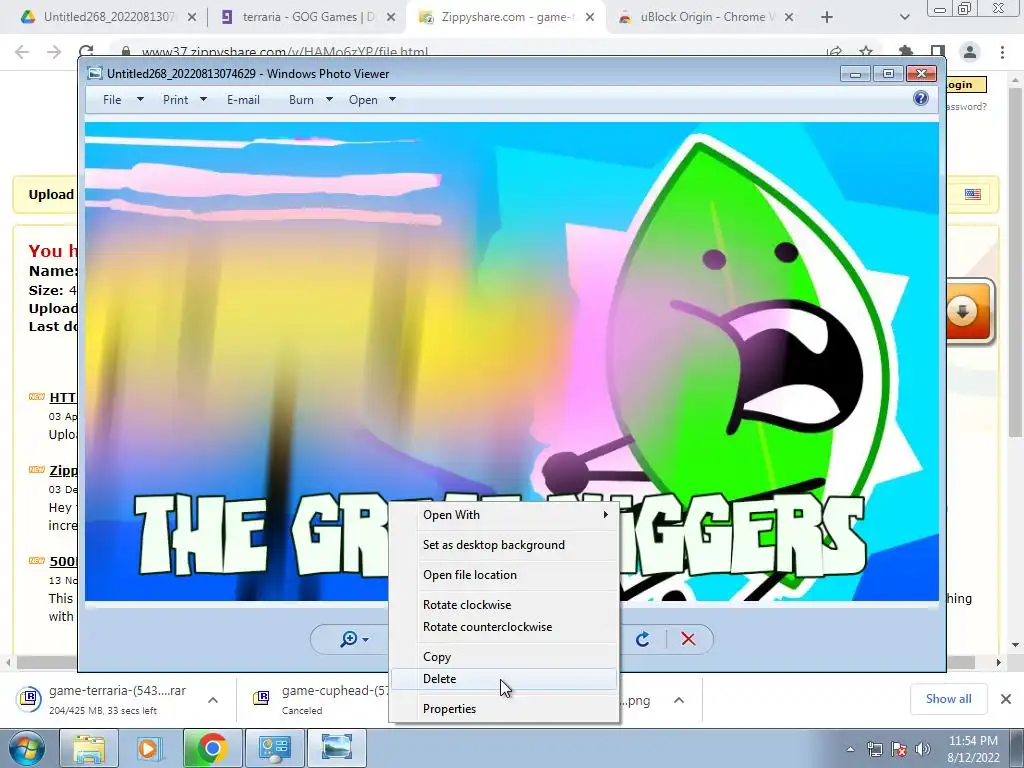Image resolution: width=1024 pixels, height=768 pixels.
Task: Choose Set as desktop background
Action: click(504, 545)
